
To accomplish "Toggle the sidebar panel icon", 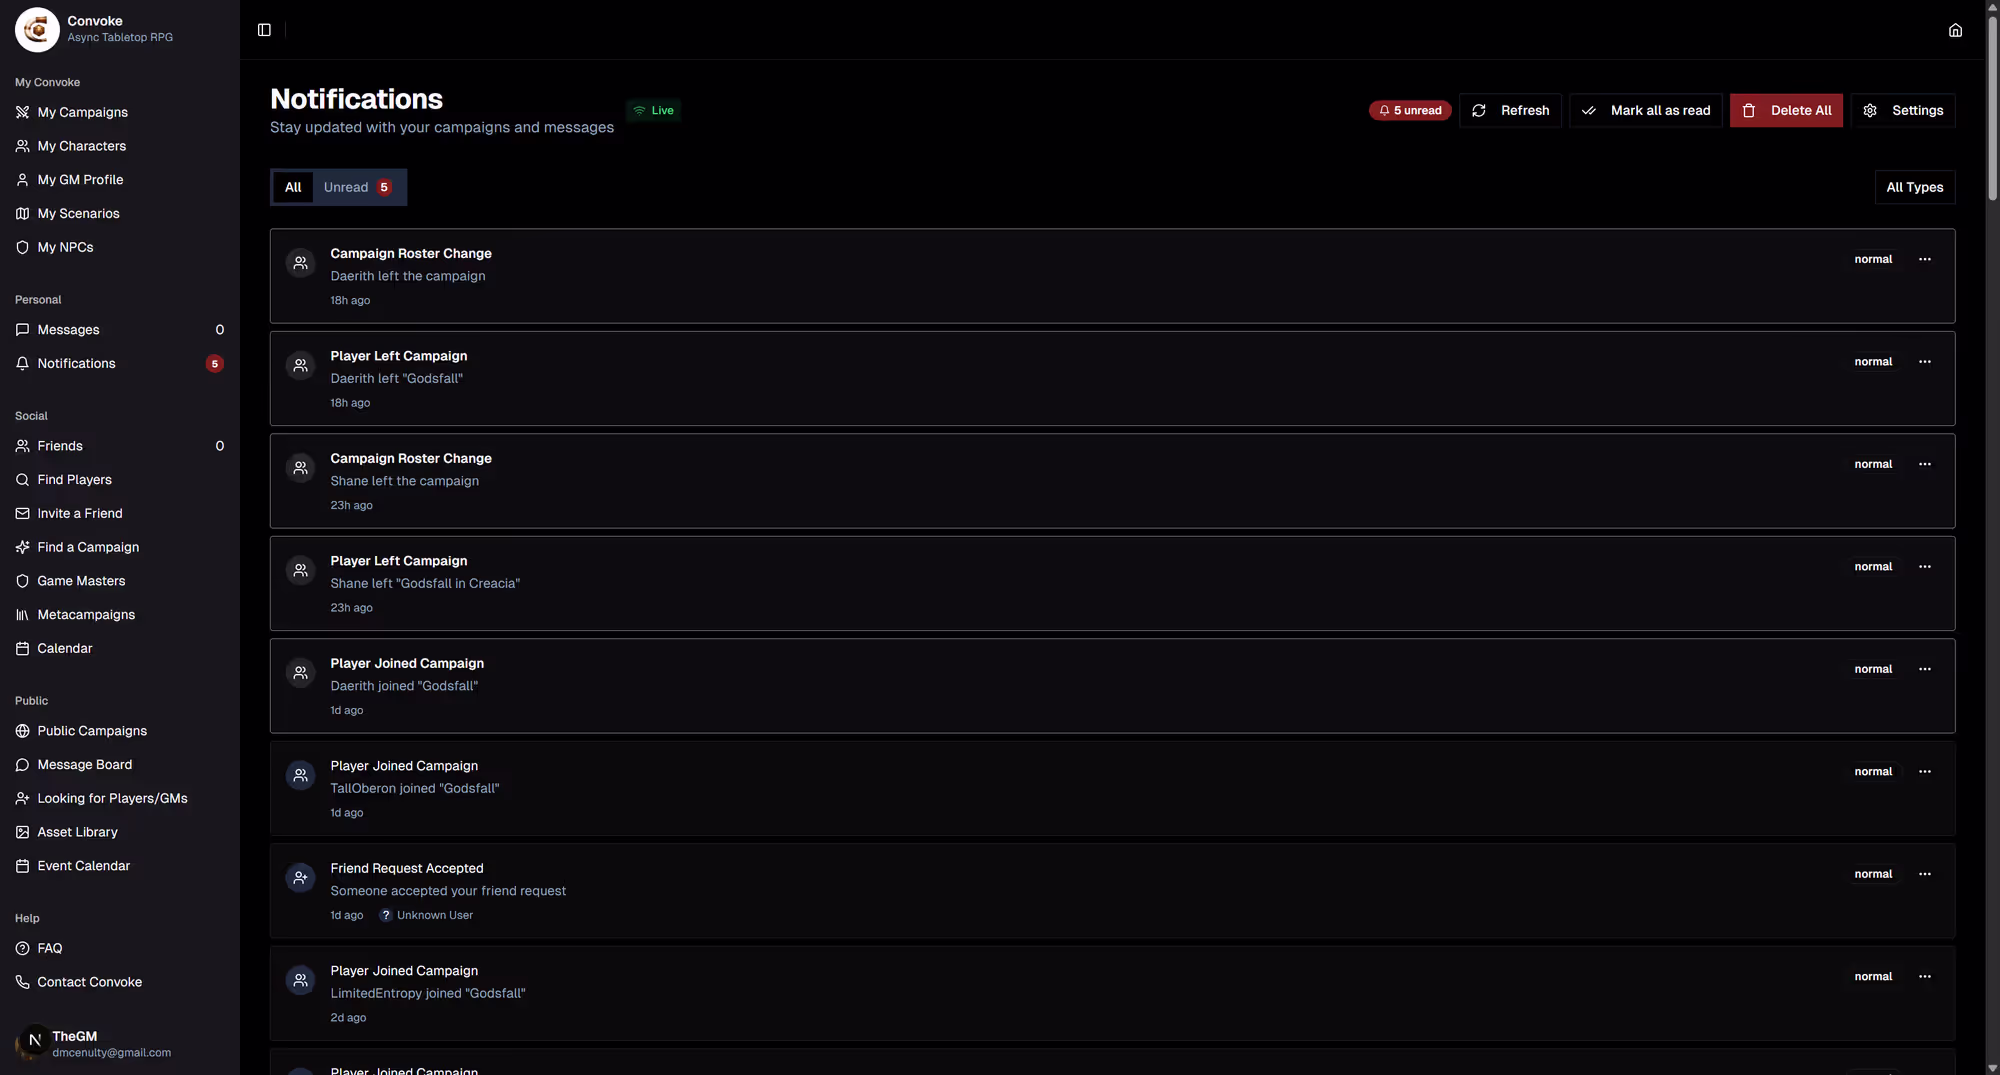I will point(264,30).
